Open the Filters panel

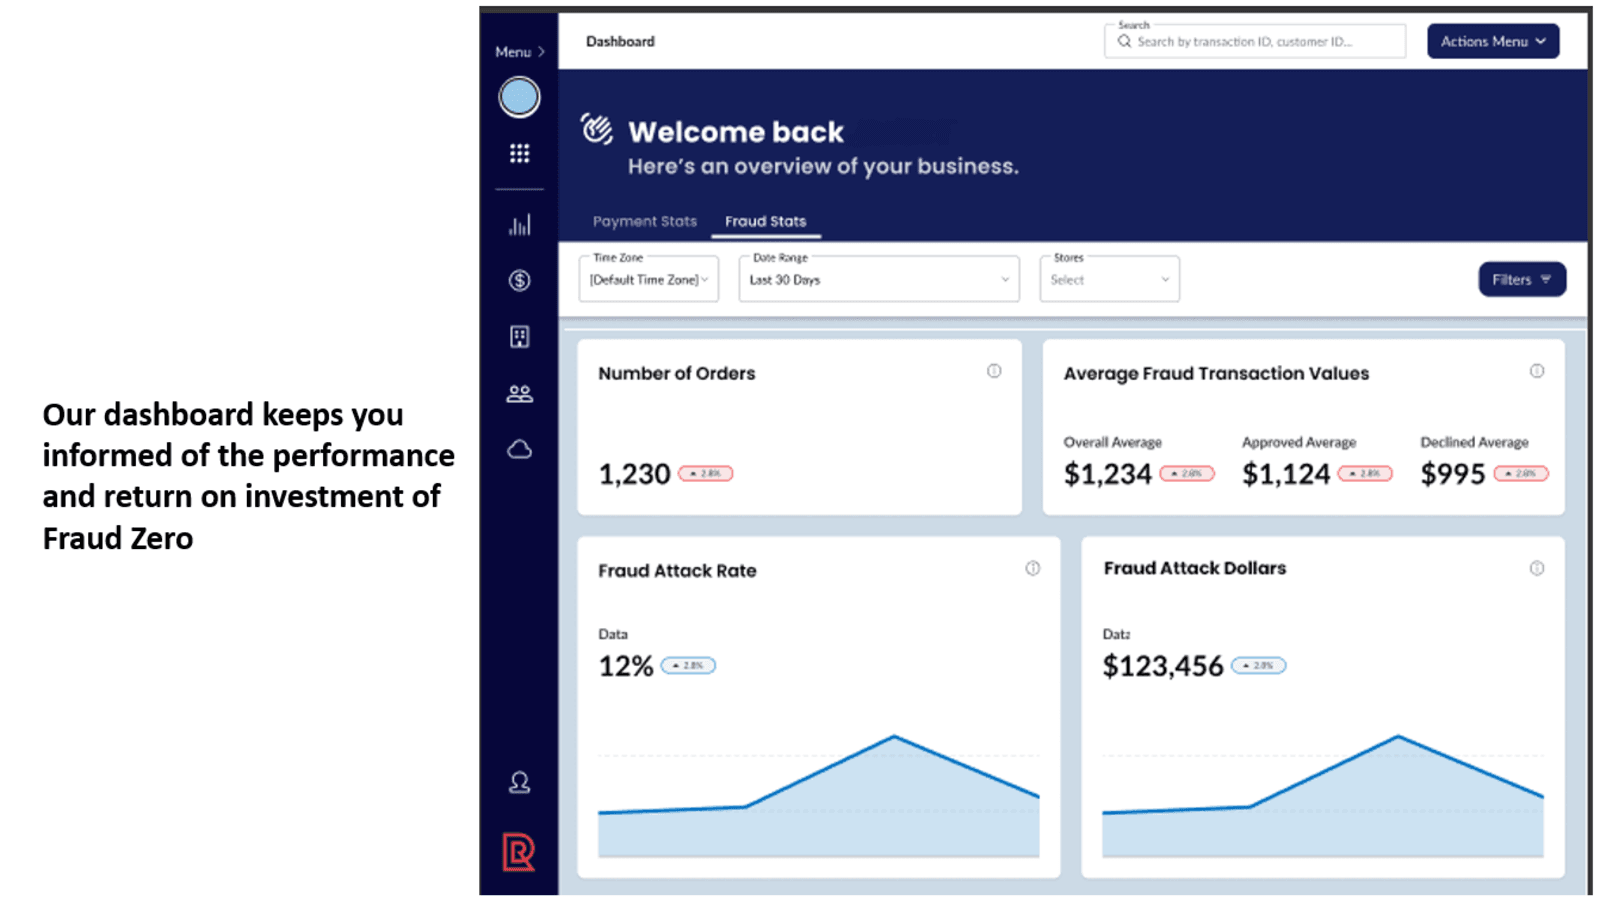[1521, 279]
